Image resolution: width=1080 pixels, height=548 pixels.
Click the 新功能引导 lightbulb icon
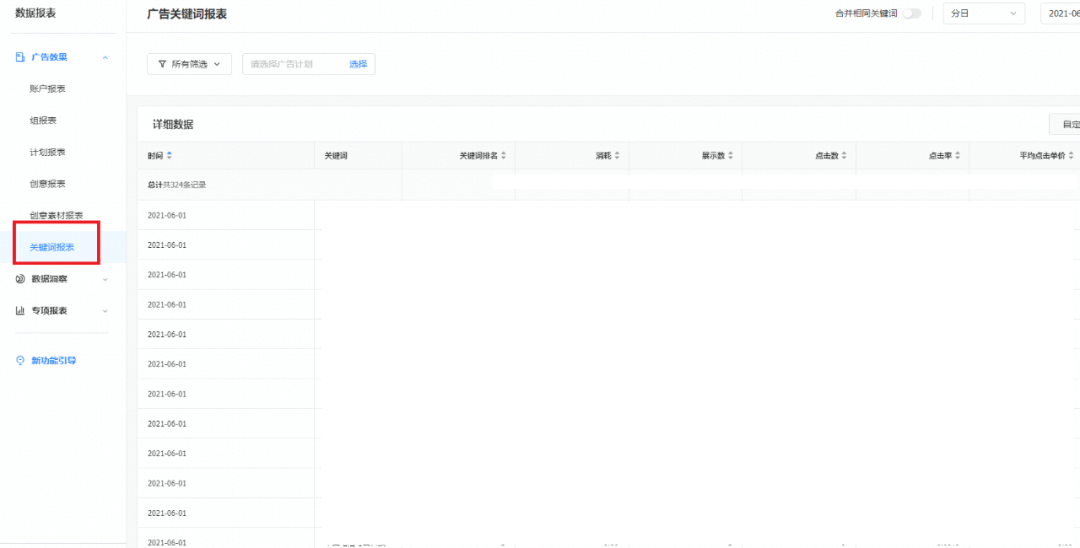[20, 360]
